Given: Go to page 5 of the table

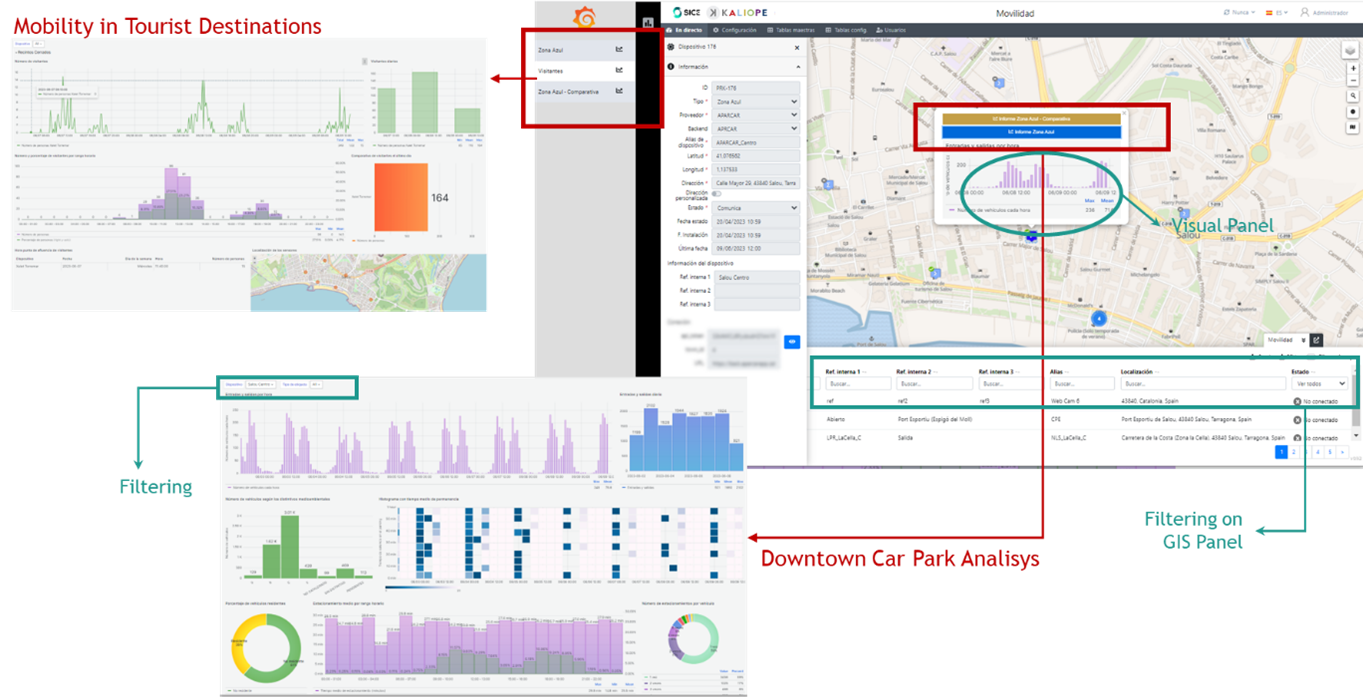Looking at the screenshot, I should pos(1330,453).
